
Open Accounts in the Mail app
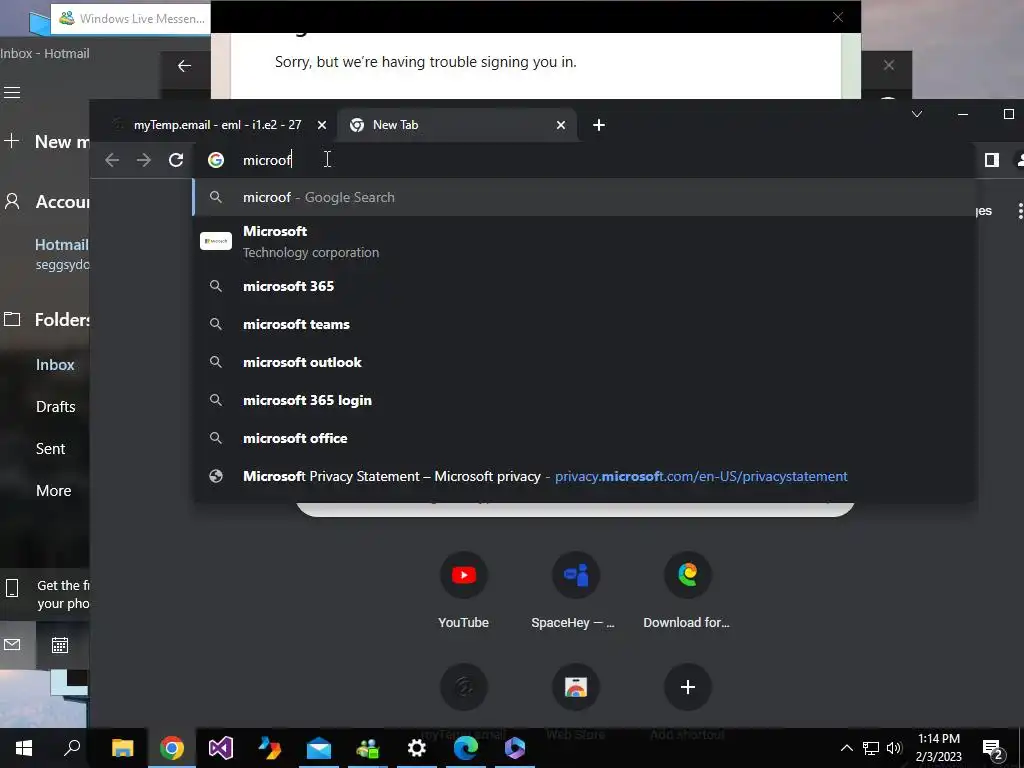tap(46, 202)
